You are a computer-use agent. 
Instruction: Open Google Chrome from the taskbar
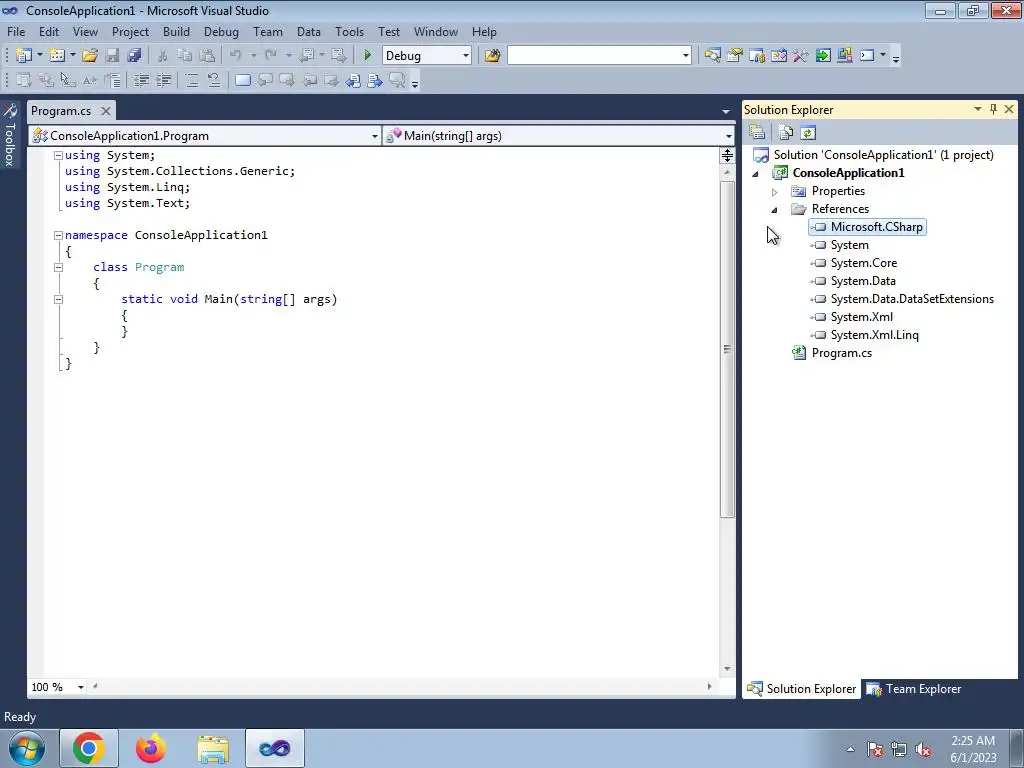click(89, 748)
